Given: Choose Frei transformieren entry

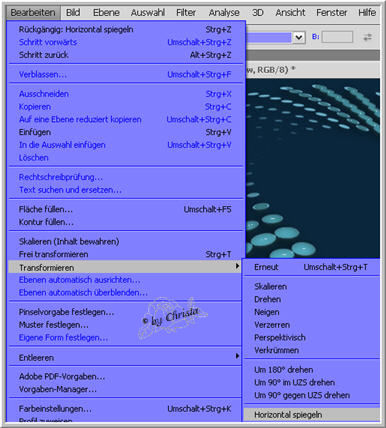Looking at the screenshot, I should [125, 254].
